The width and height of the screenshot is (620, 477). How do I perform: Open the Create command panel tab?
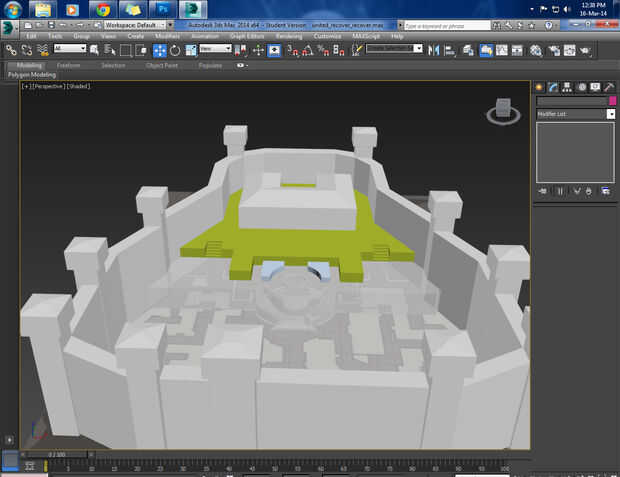pyautogui.click(x=539, y=87)
